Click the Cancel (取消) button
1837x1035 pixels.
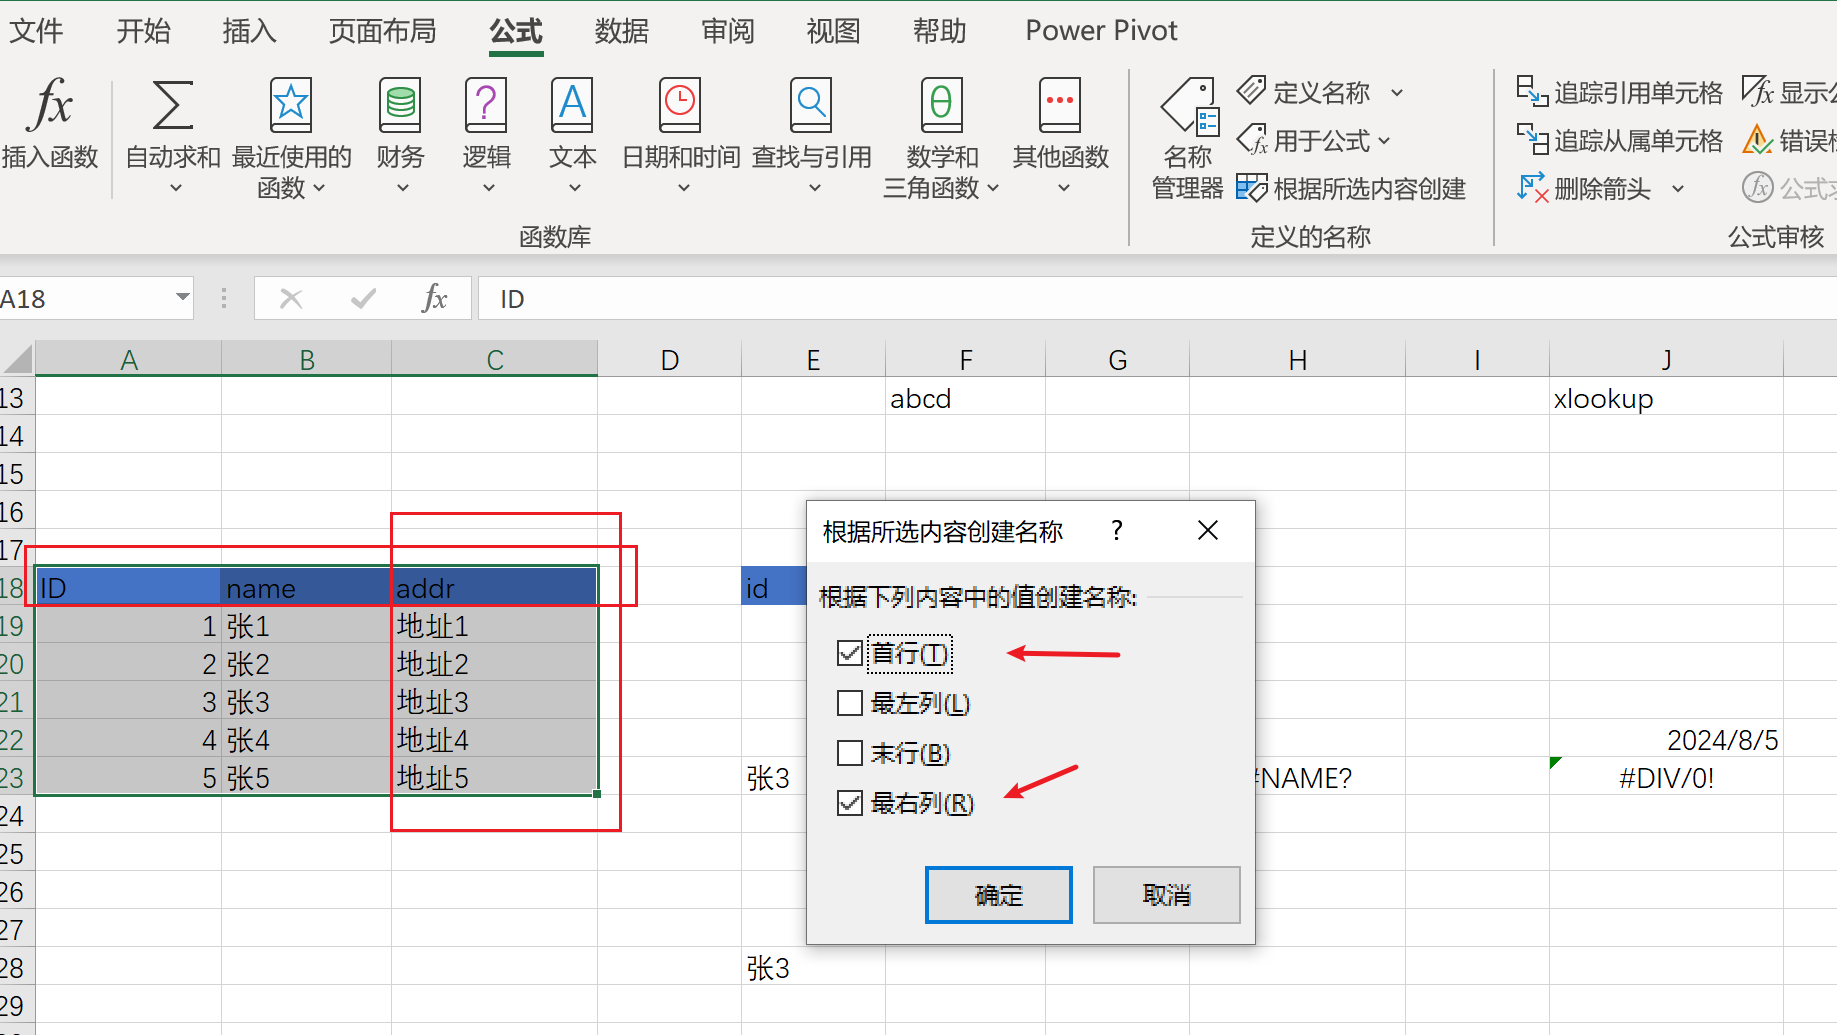point(1166,895)
